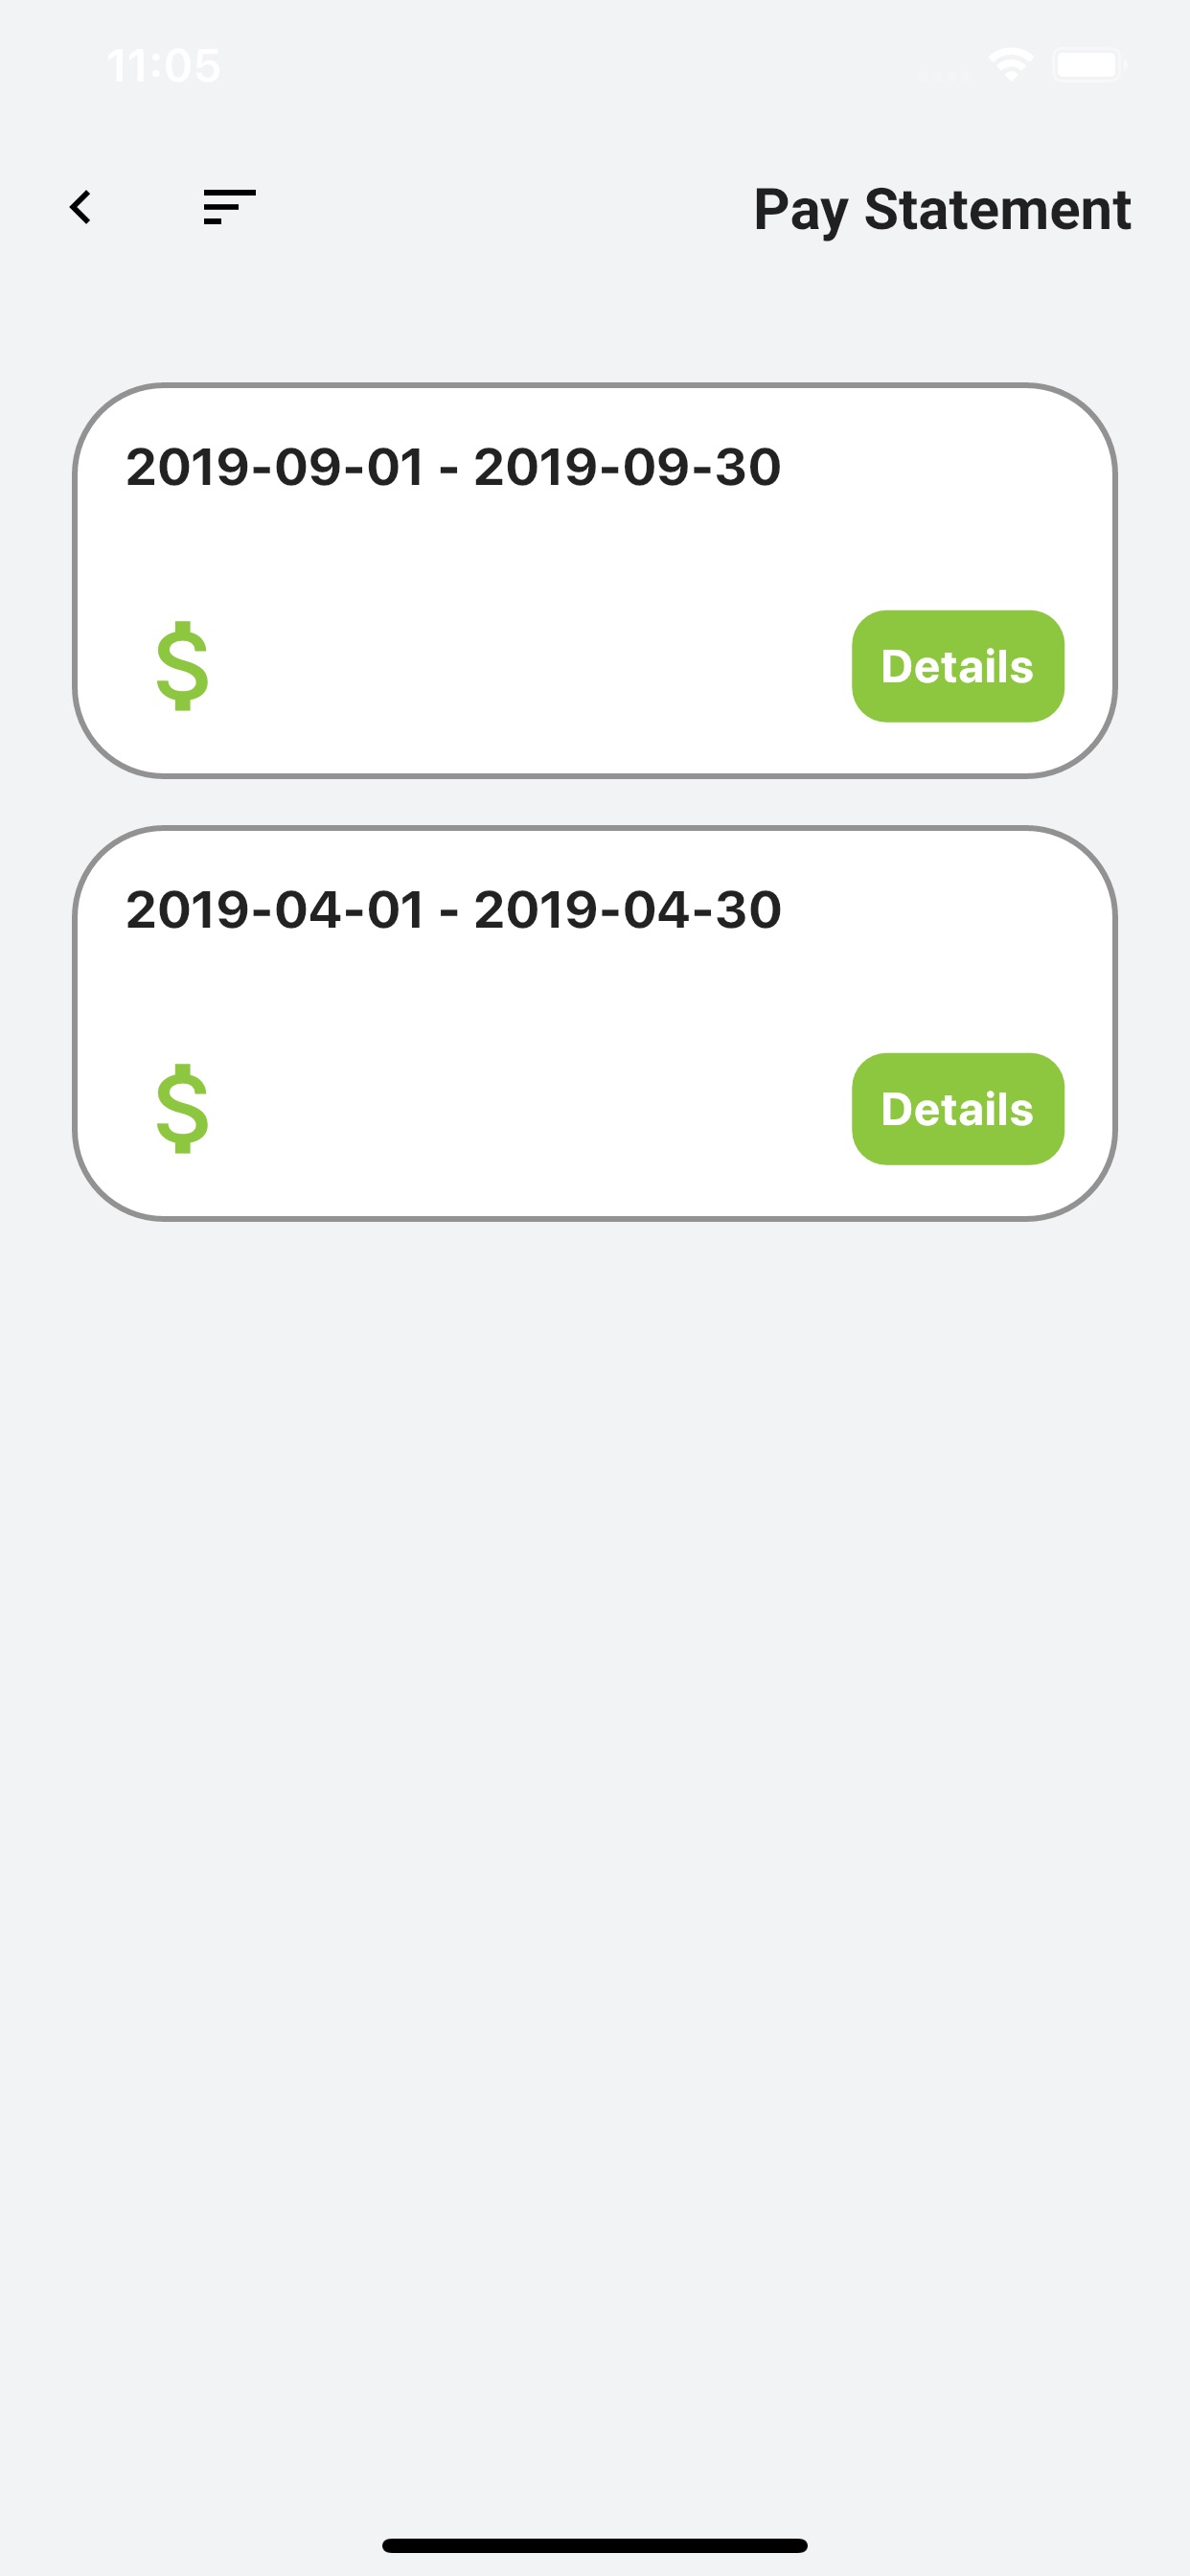Tap the Wi-Fi status icon
1190x2576 pixels.
[x=1011, y=65]
